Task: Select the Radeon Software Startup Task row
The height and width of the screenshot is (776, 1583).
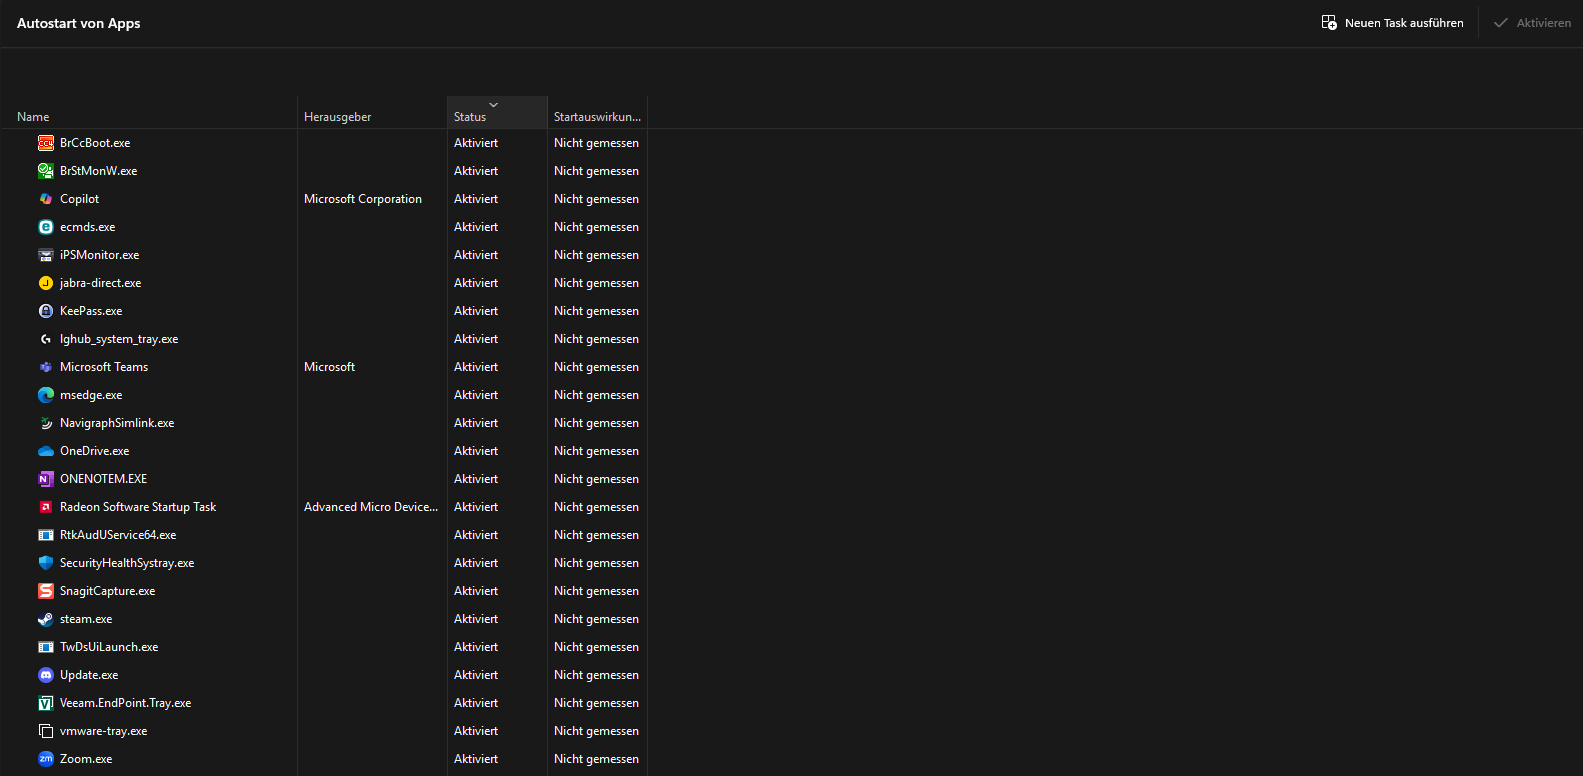Action: [x=138, y=507]
